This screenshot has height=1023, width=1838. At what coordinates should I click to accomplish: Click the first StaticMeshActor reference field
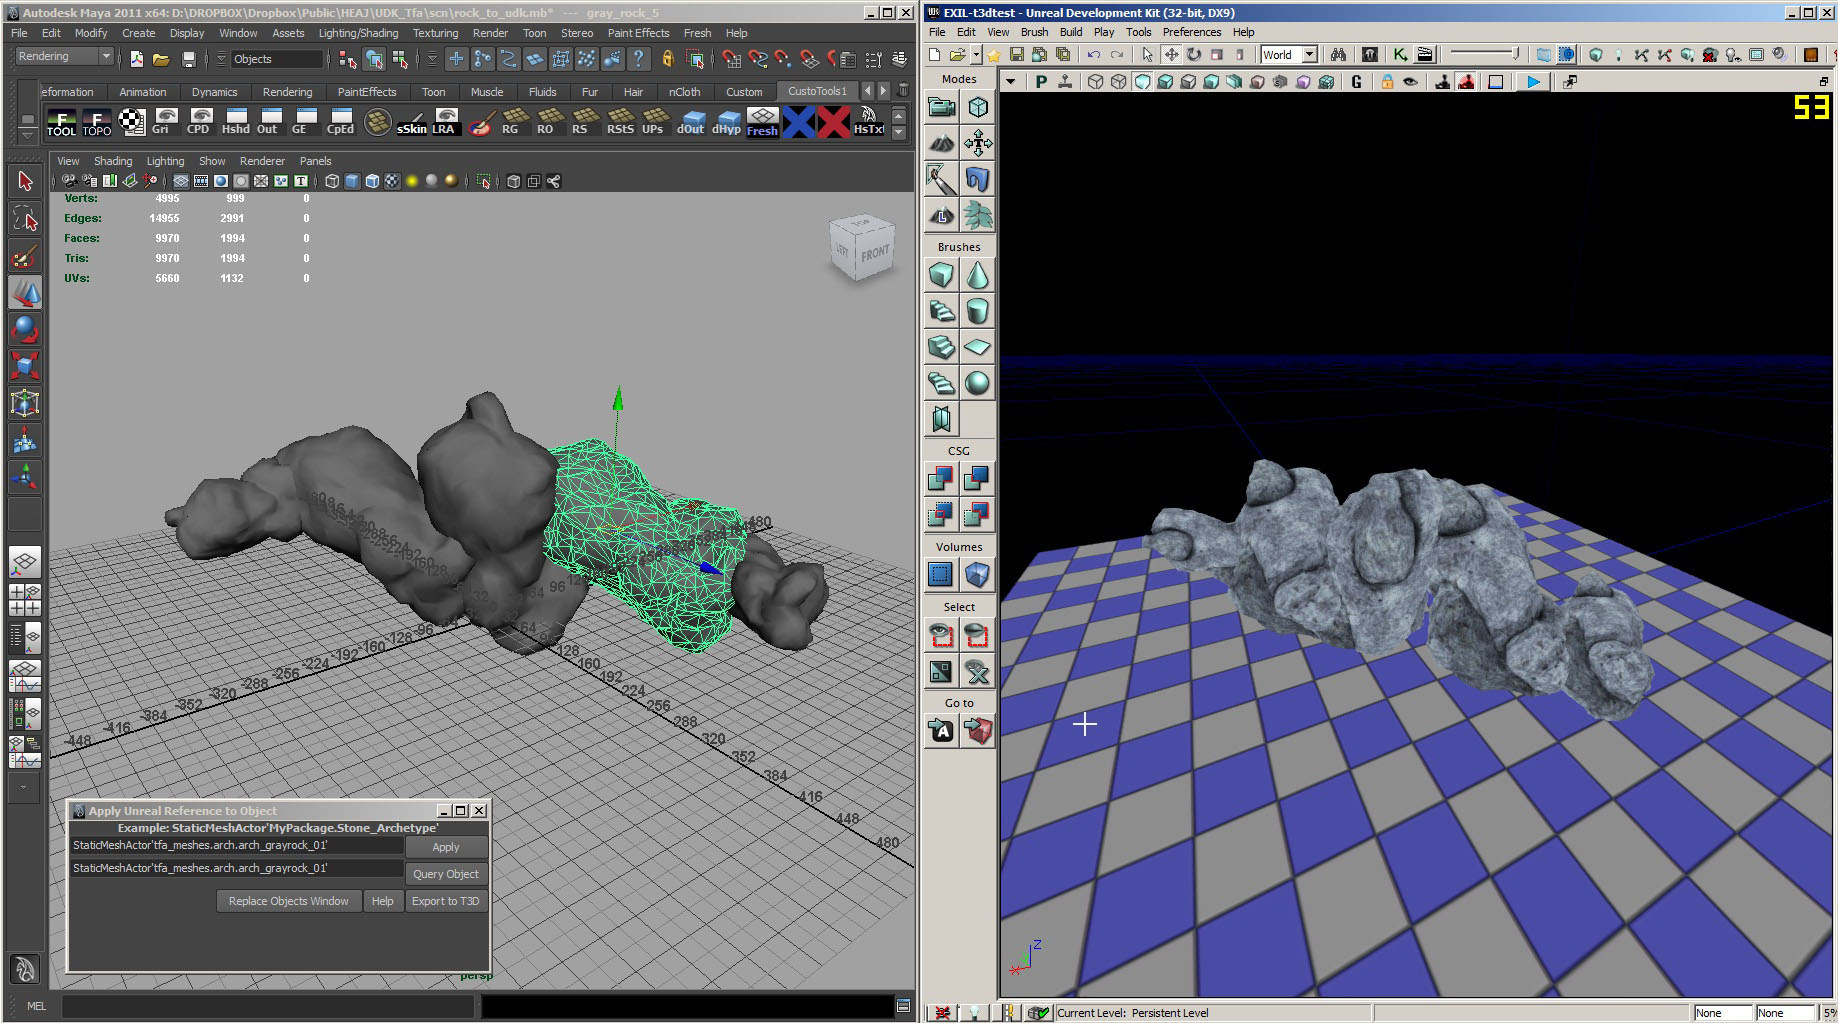click(236, 845)
